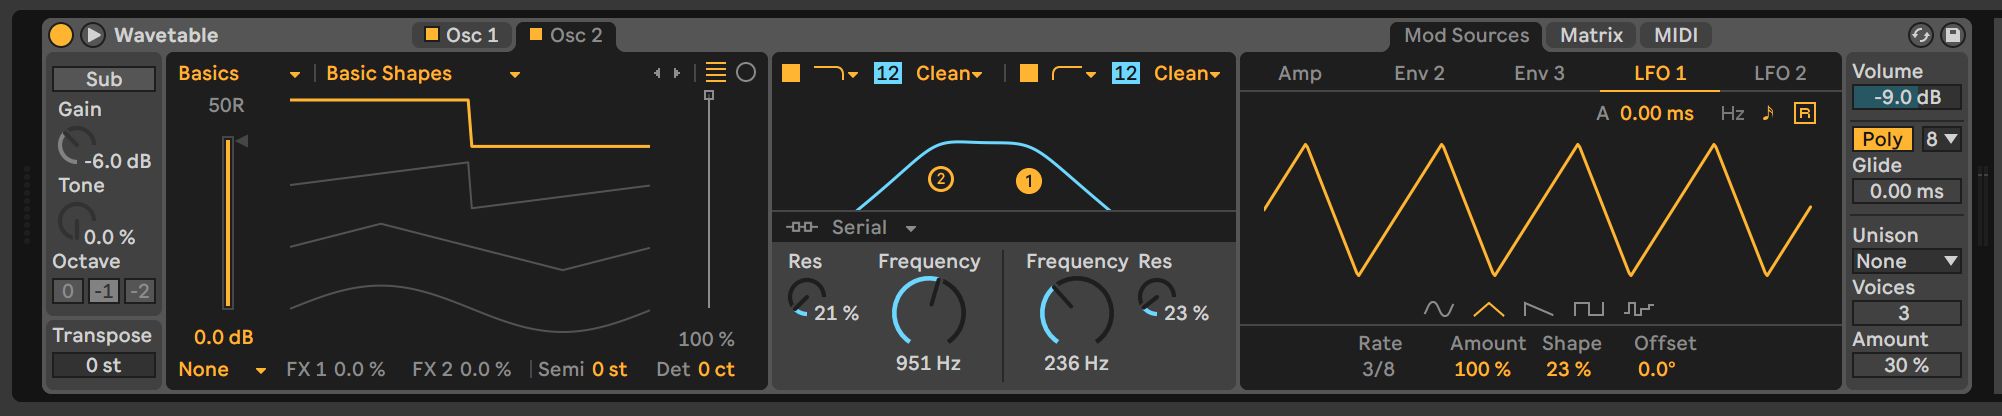The height and width of the screenshot is (416, 2002).
Task: Select the triangle LFO waveform icon
Action: click(x=1488, y=309)
